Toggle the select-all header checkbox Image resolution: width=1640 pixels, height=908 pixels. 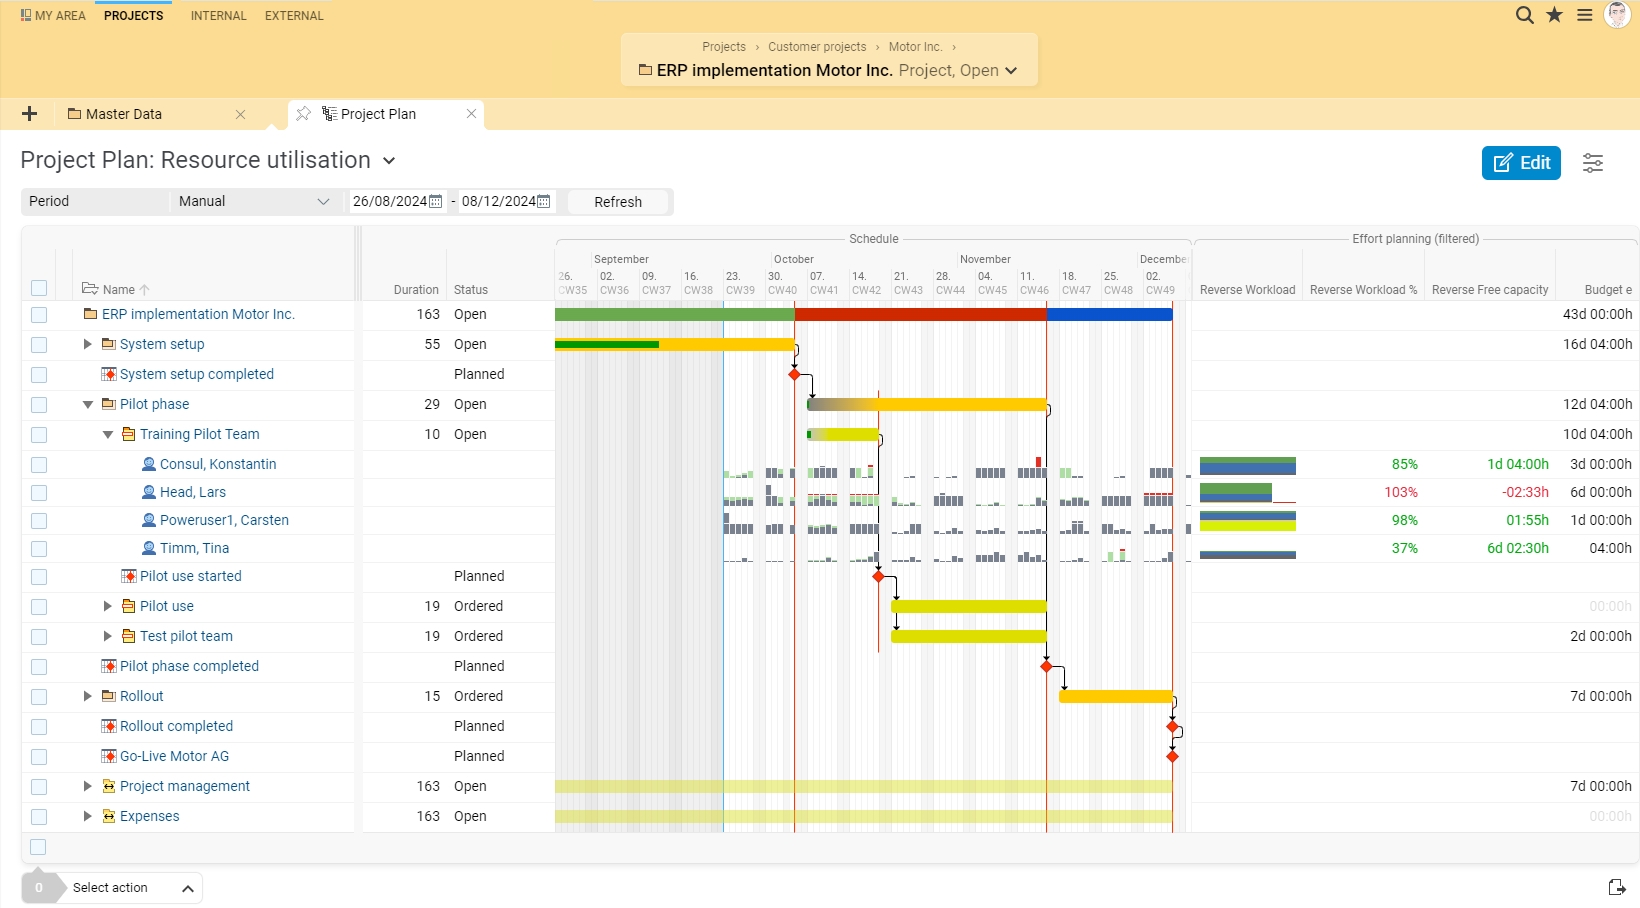[x=39, y=288]
